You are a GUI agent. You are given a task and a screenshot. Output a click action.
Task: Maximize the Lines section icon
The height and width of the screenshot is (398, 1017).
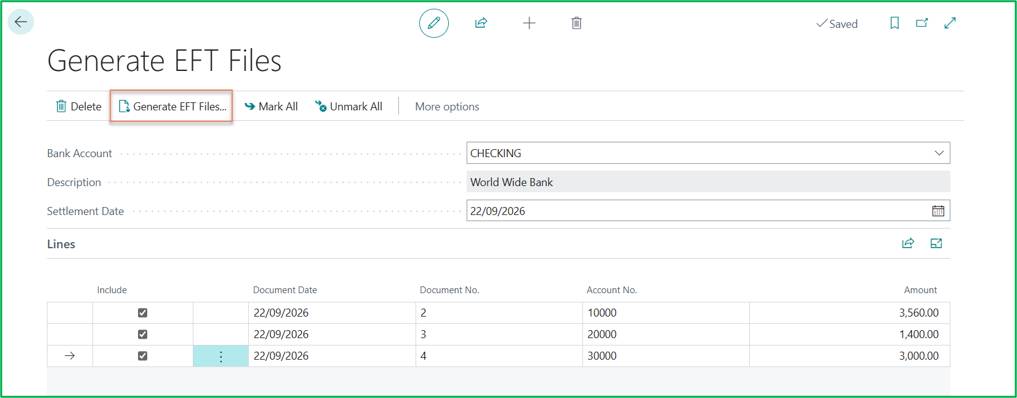coord(936,244)
